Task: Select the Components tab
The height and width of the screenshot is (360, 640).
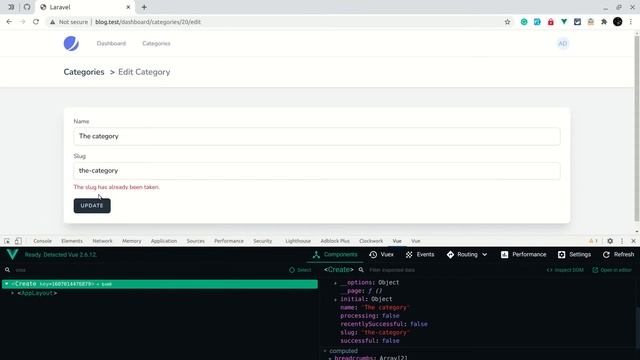Action: coord(335,255)
